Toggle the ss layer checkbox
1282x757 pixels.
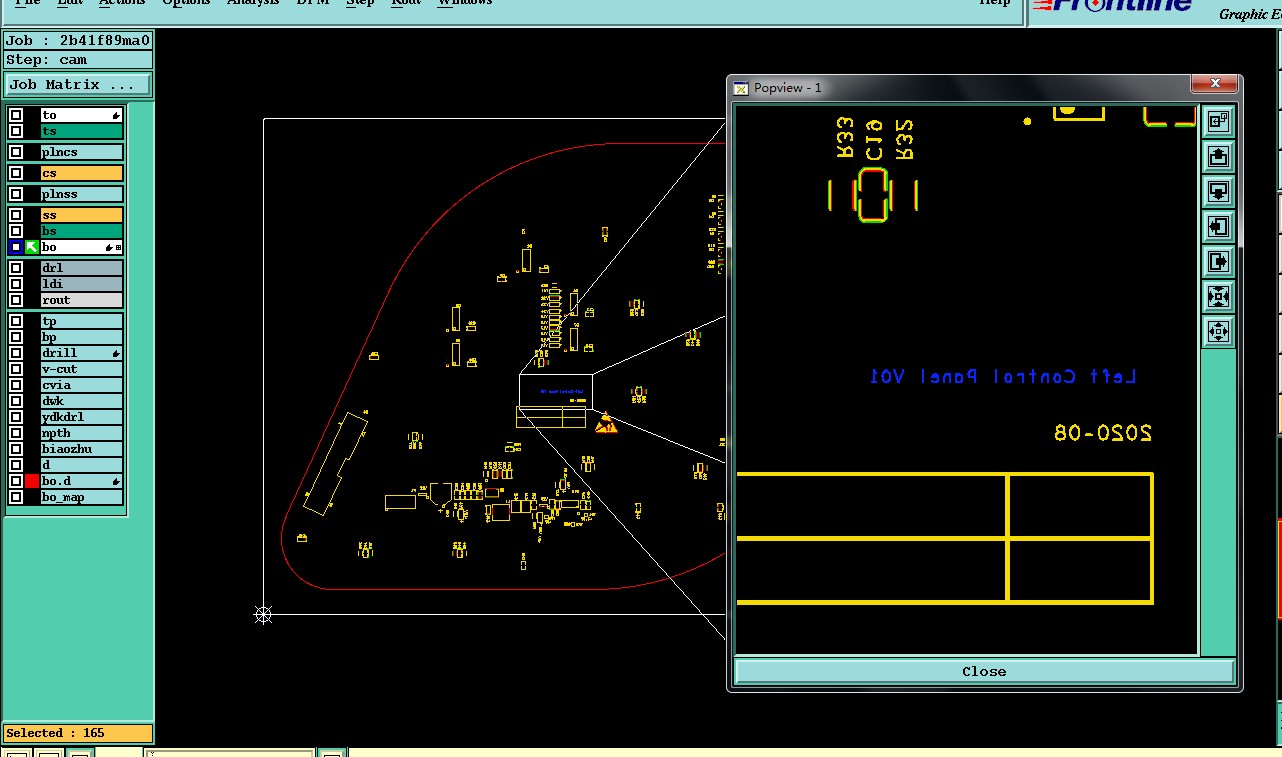click(16, 215)
